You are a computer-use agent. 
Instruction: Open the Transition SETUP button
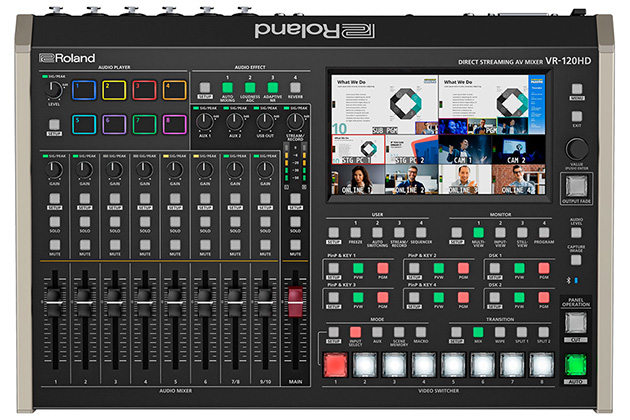456,331
